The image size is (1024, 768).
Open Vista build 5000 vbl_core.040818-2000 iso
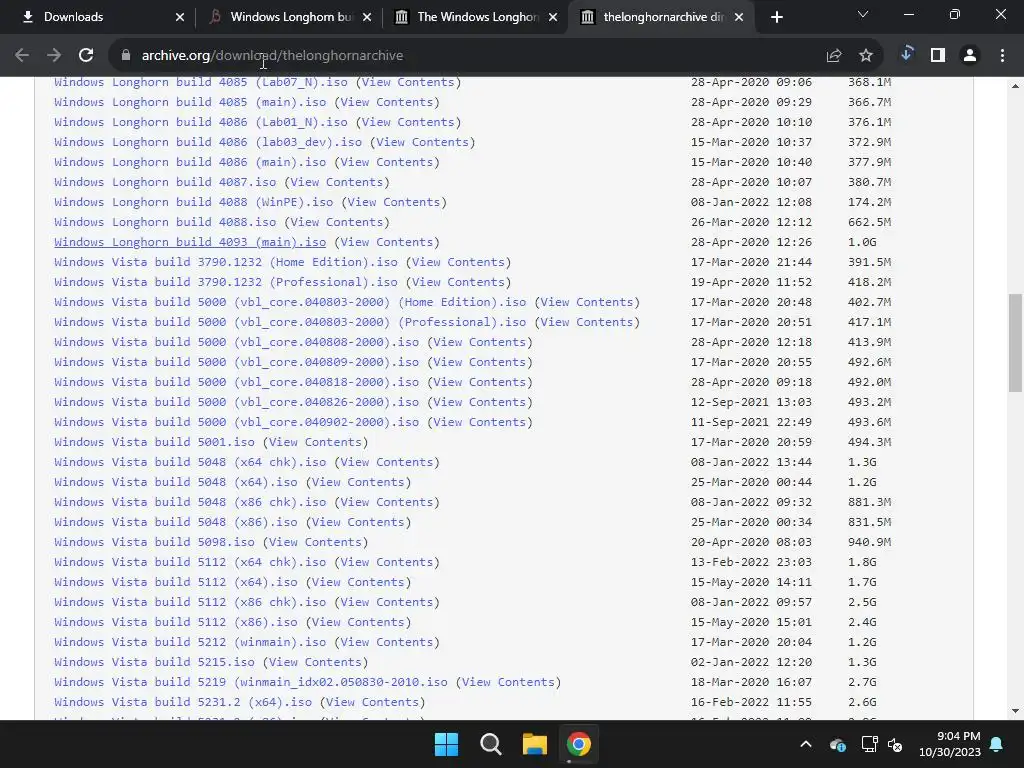click(x=236, y=382)
